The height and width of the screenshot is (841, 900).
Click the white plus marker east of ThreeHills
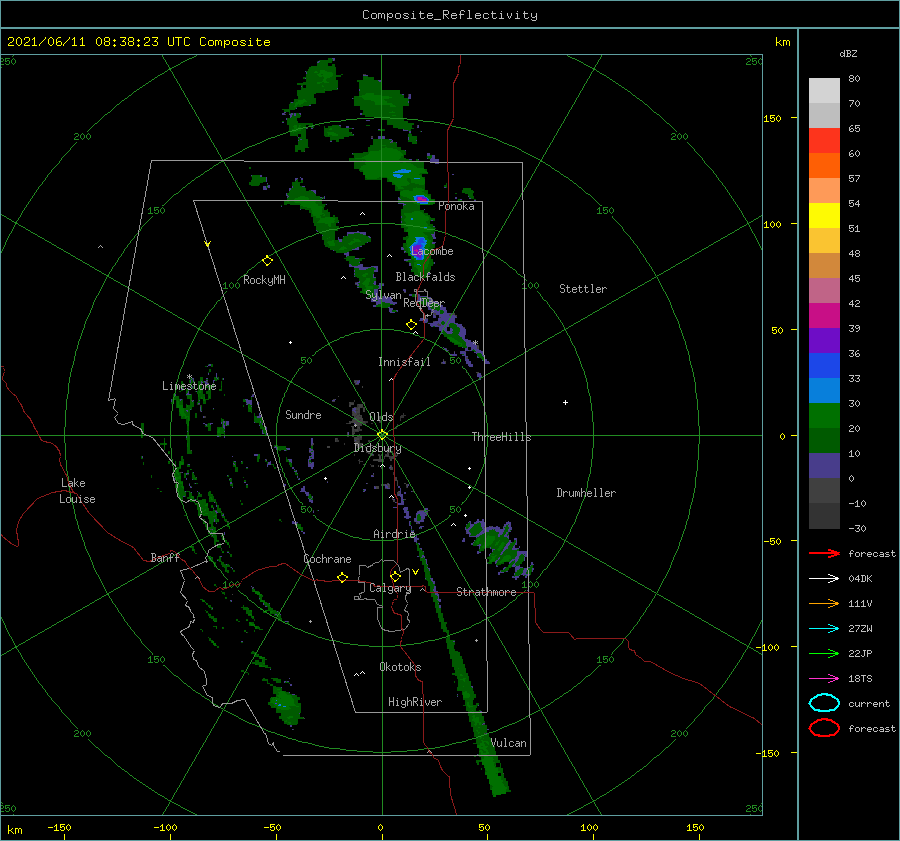pyautogui.click(x=565, y=402)
